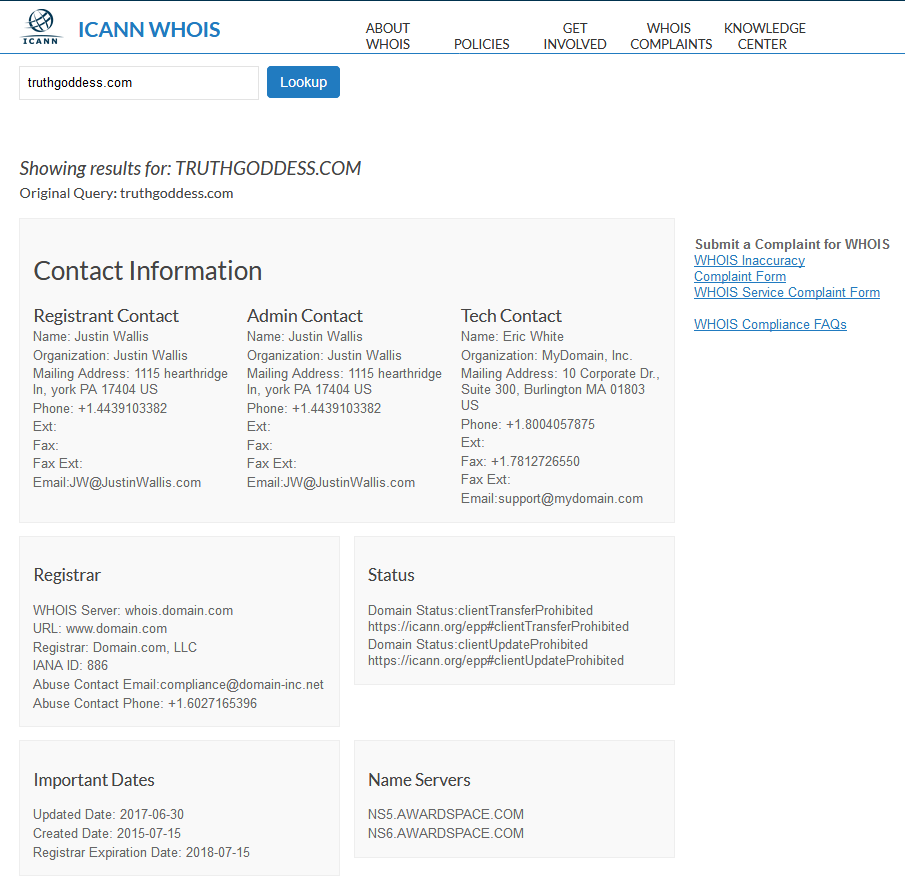This screenshot has width=905, height=888.
Task: Select the Registrant 'Organization: Justin Wallis' line
Action: (110, 355)
